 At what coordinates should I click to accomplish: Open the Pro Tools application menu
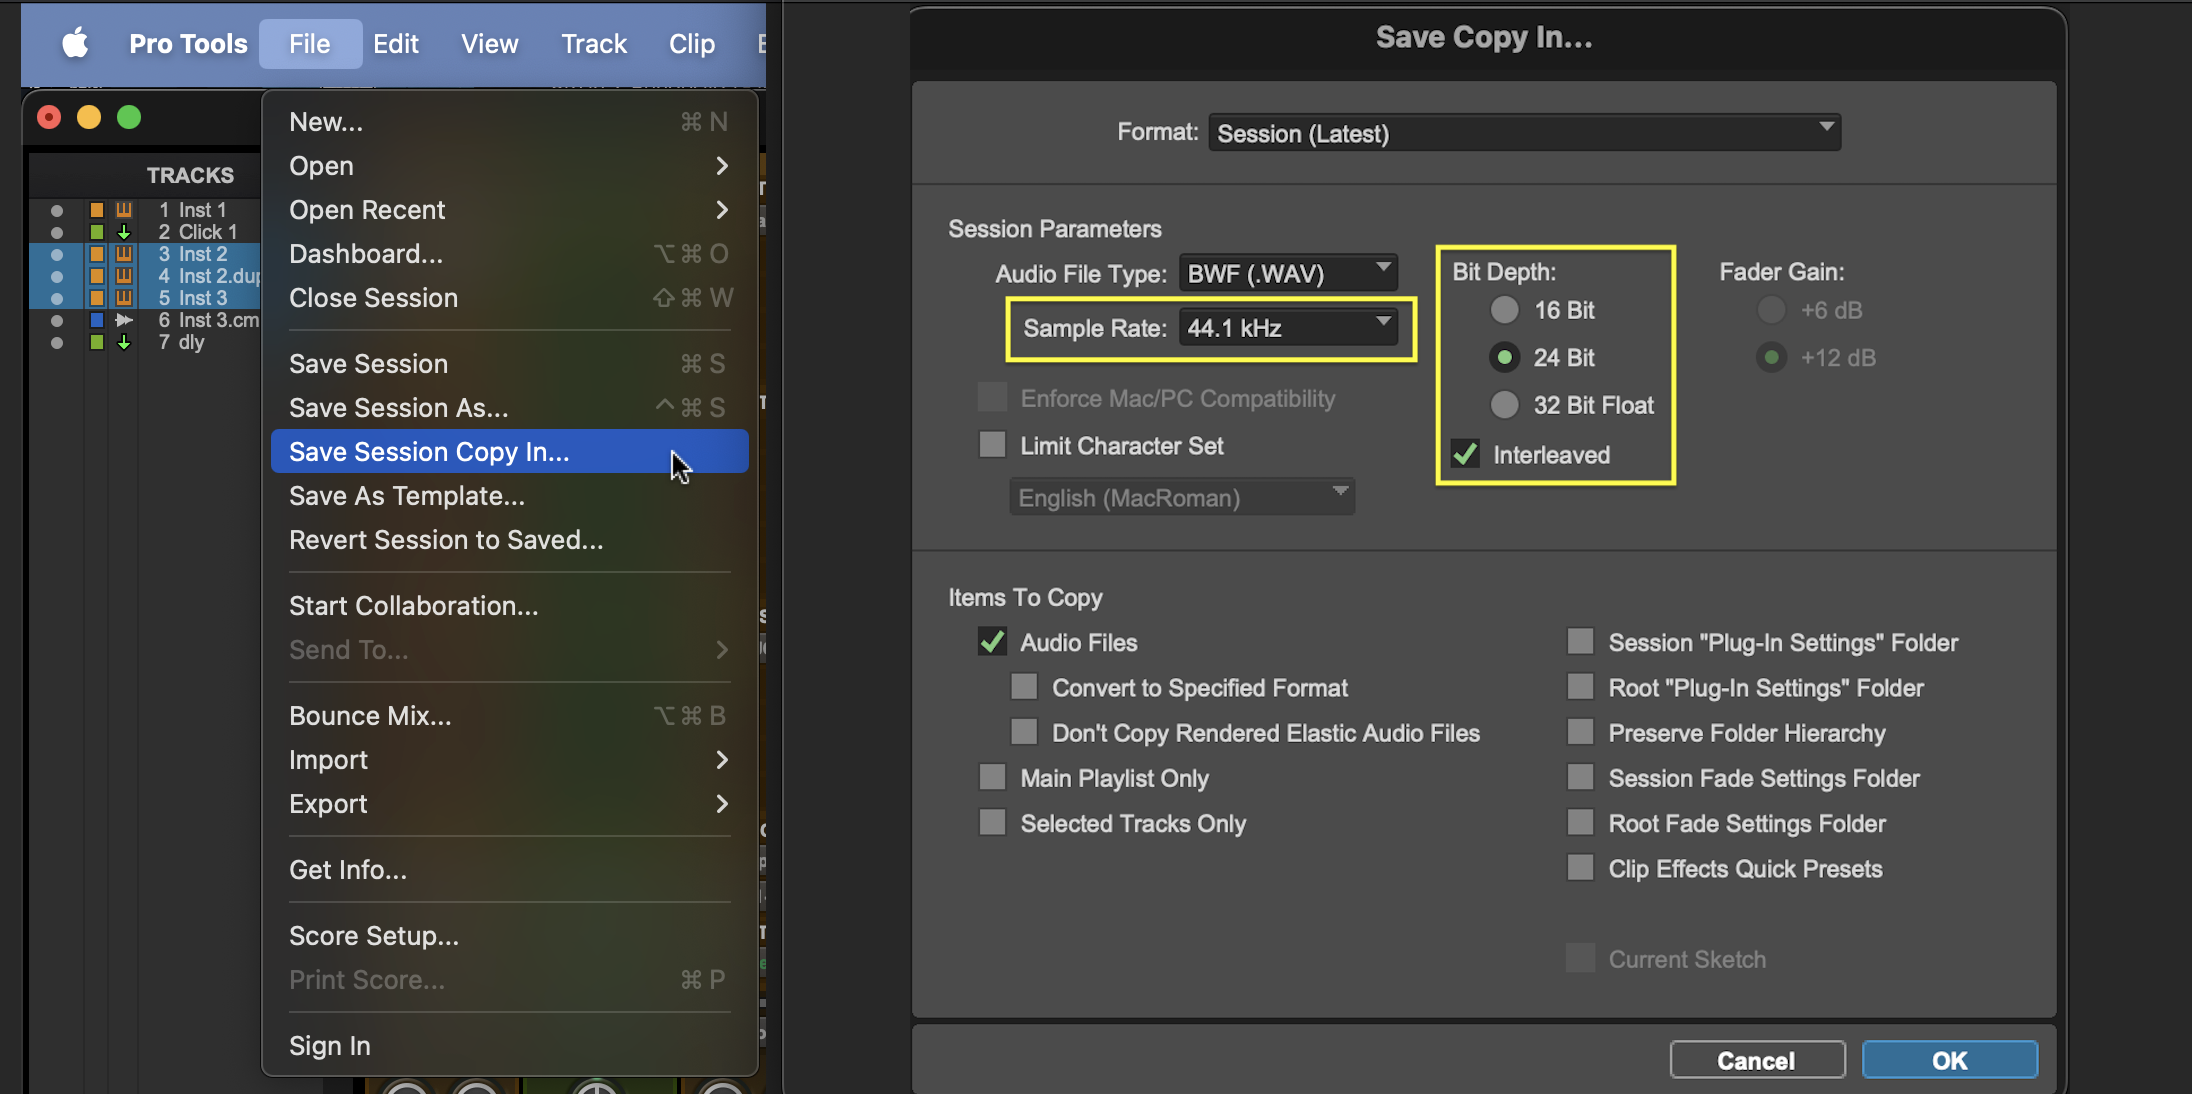[188, 43]
